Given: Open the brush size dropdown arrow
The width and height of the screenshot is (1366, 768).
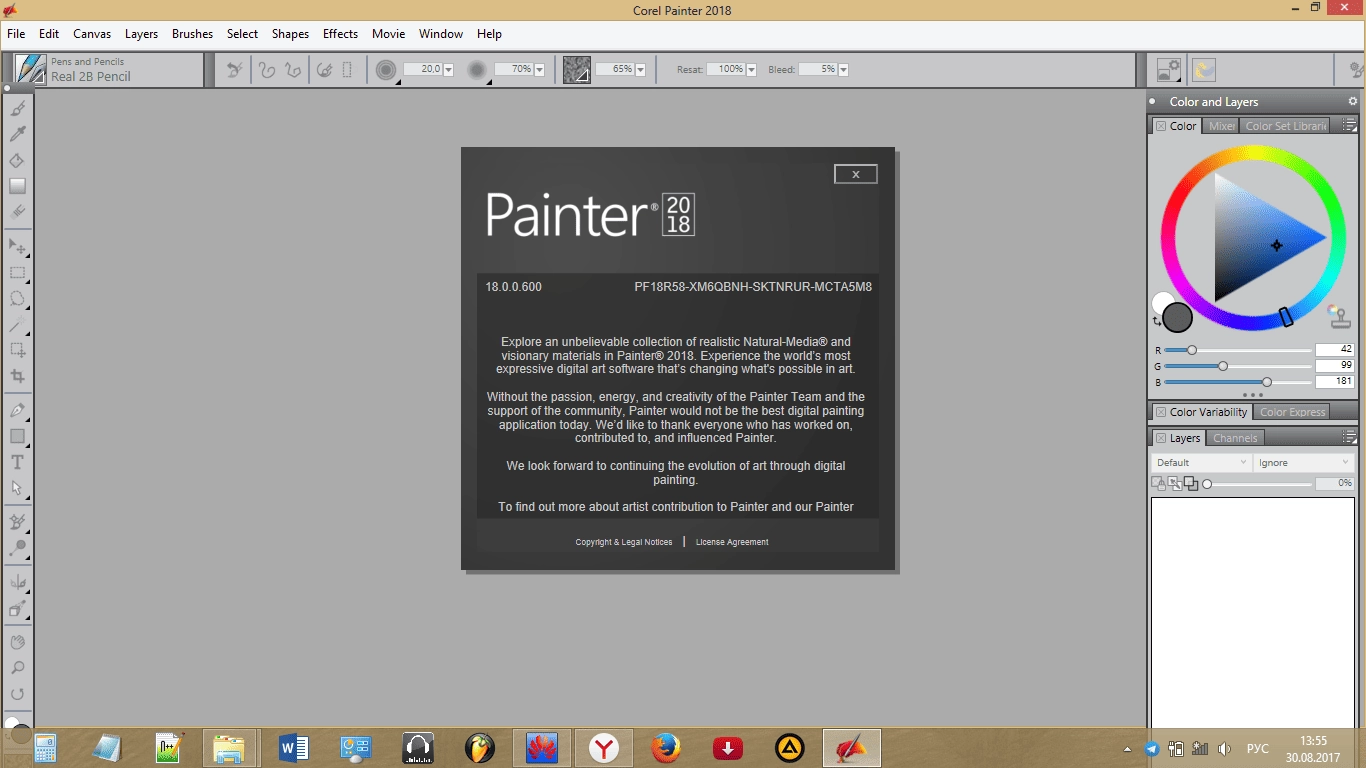Looking at the screenshot, I should (x=448, y=70).
